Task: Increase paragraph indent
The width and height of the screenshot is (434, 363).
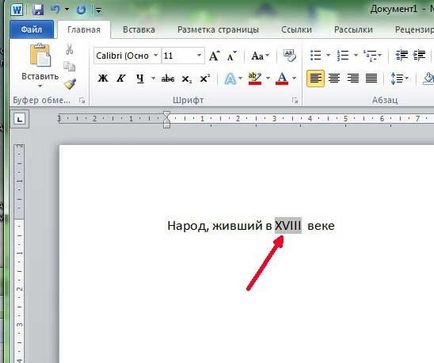Action: 419,55
